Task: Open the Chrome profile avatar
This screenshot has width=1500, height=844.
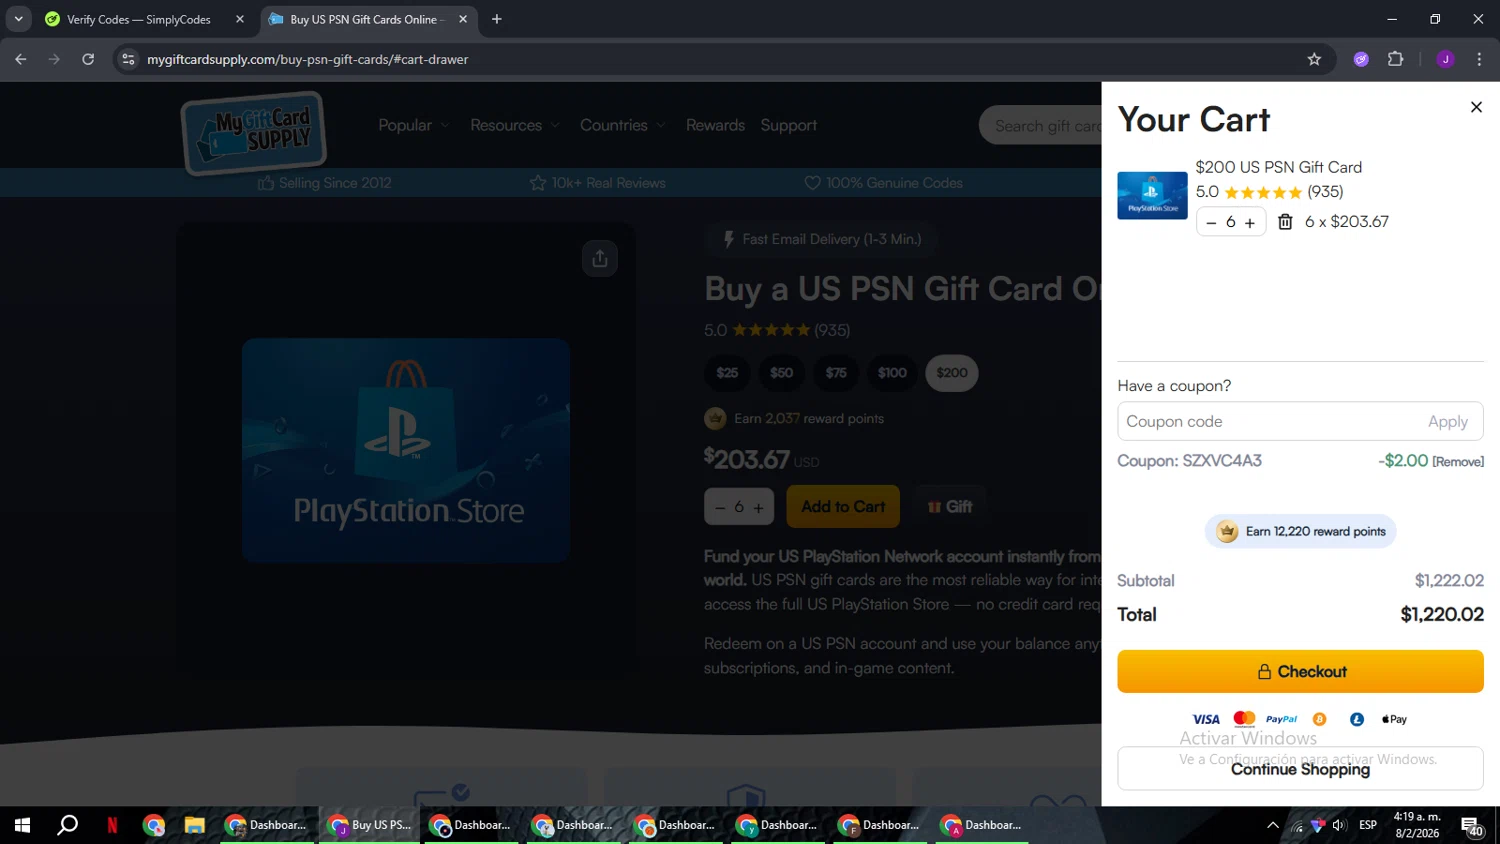Action: pos(1445,59)
